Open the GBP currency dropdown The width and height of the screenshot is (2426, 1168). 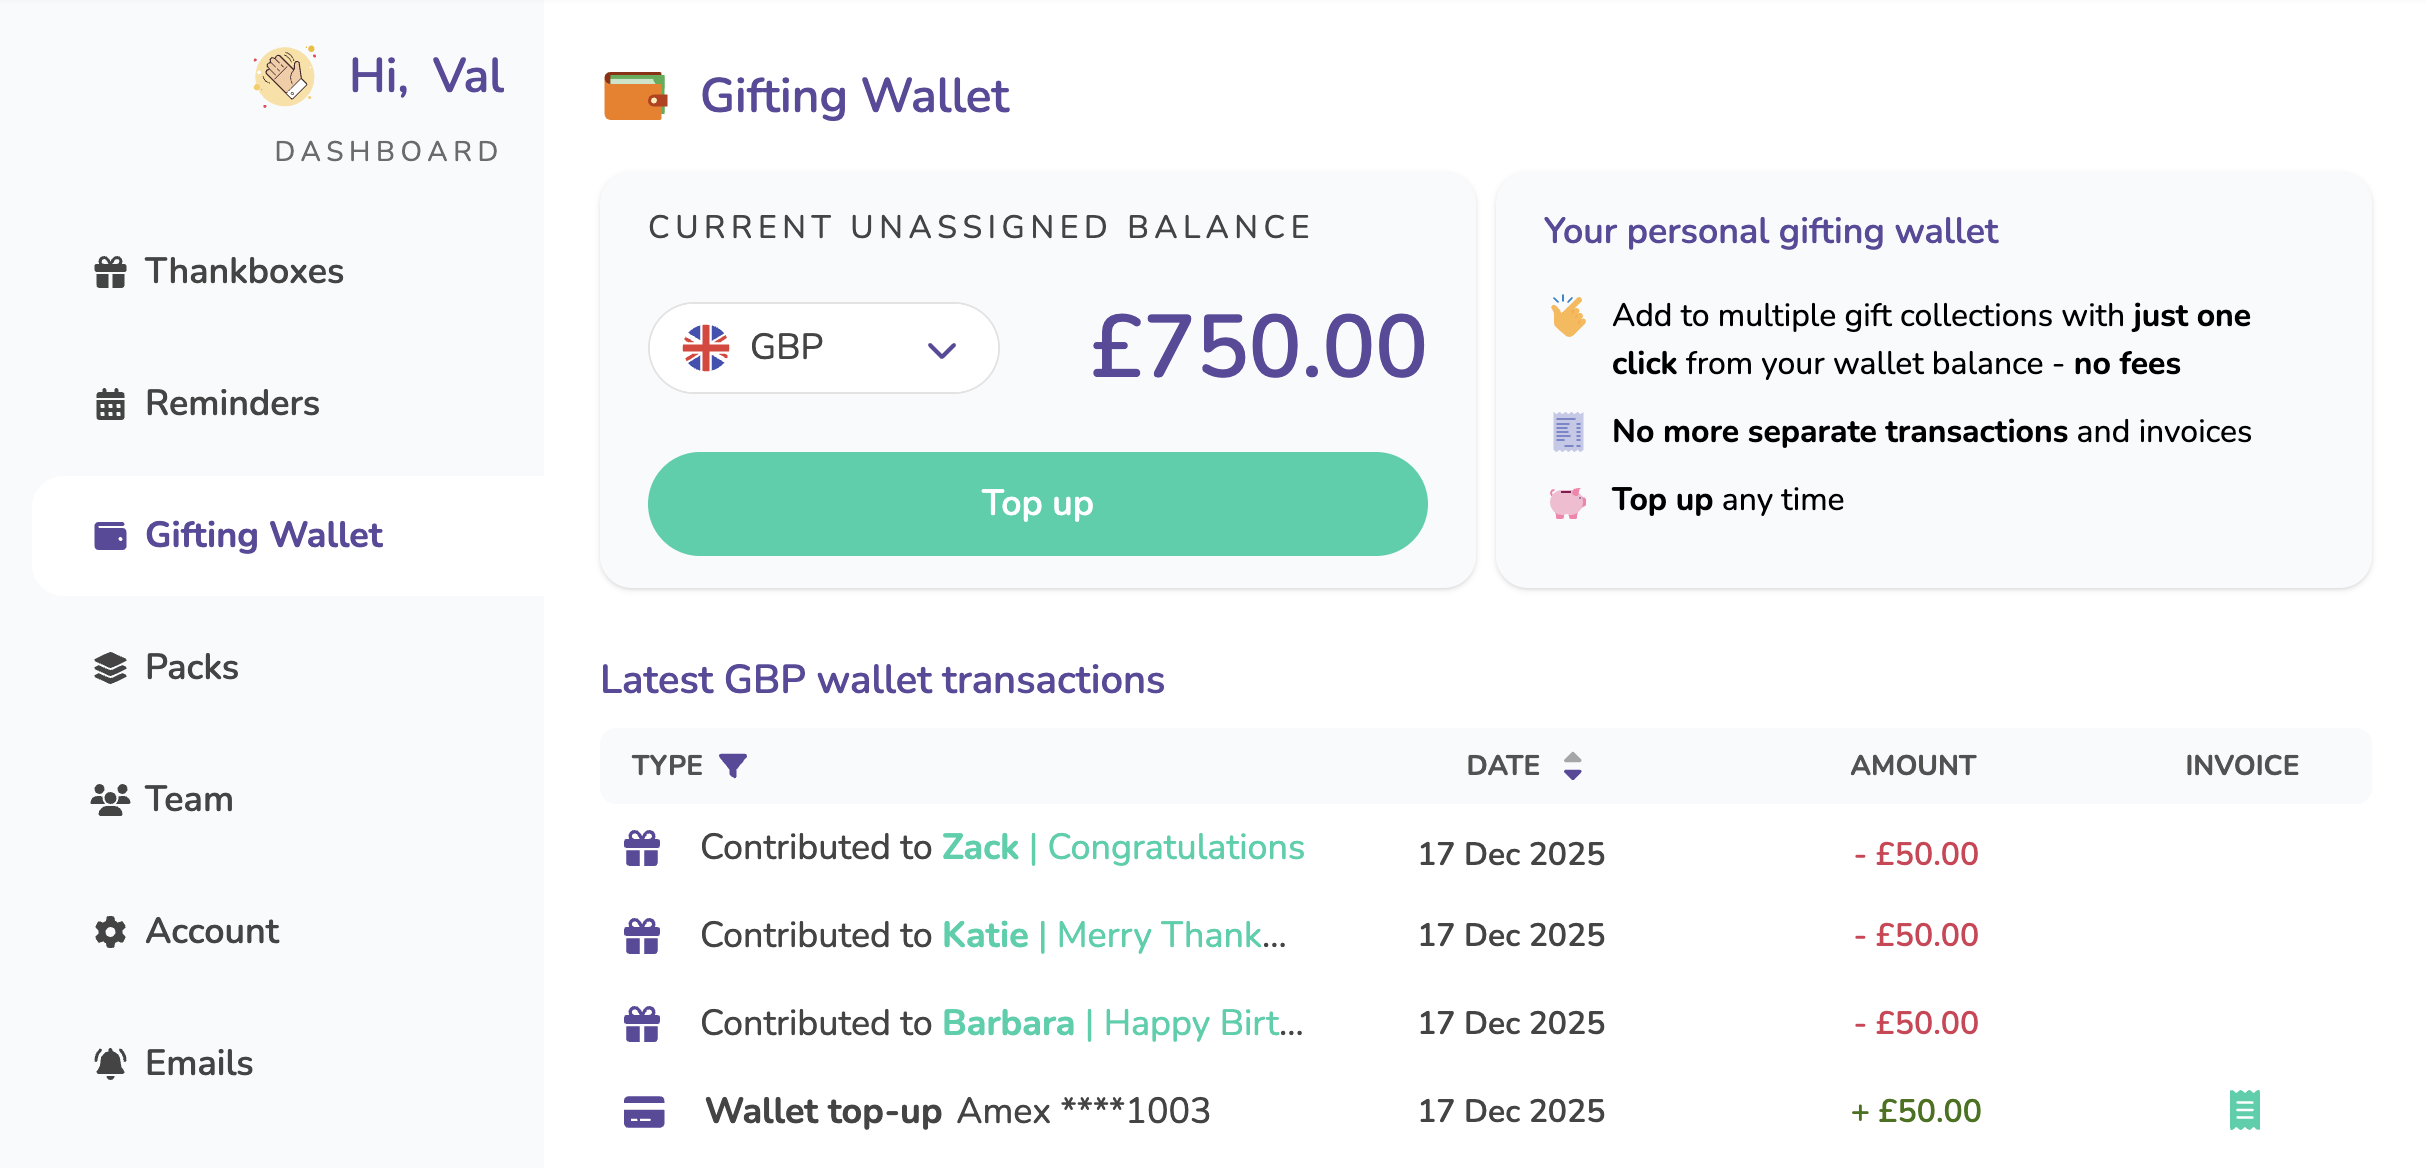pyautogui.click(x=822, y=348)
